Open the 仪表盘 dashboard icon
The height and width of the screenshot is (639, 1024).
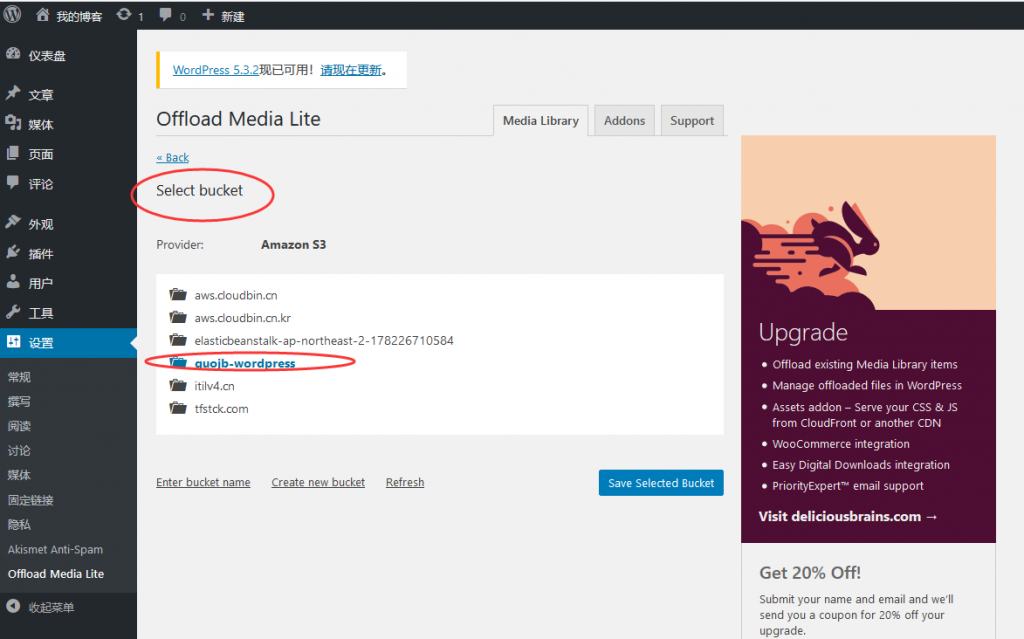tap(13, 54)
